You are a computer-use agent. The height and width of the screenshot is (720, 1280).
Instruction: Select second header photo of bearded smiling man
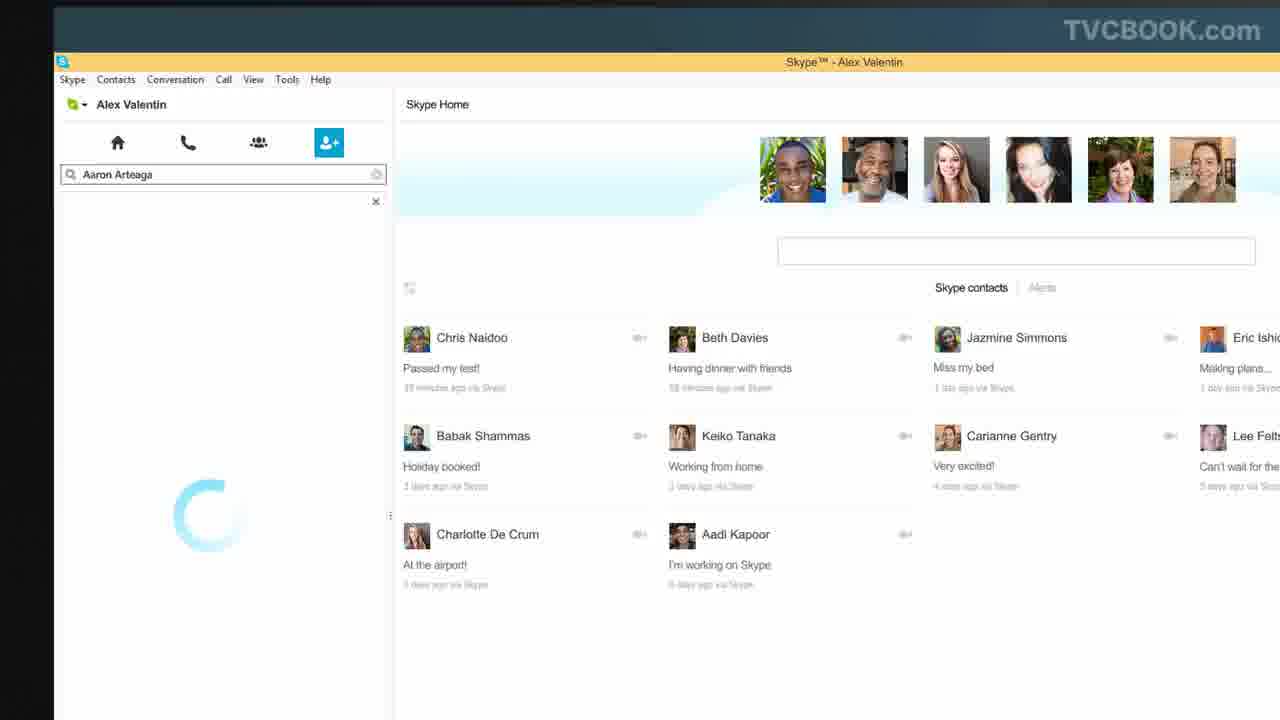875,170
